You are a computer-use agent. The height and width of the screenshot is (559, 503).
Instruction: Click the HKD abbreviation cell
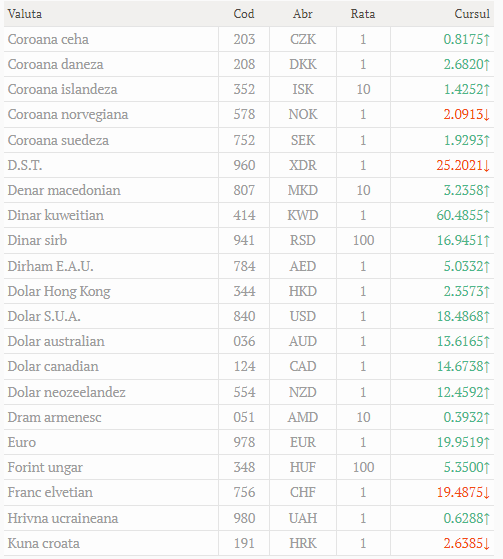pyautogui.click(x=303, y=291)
